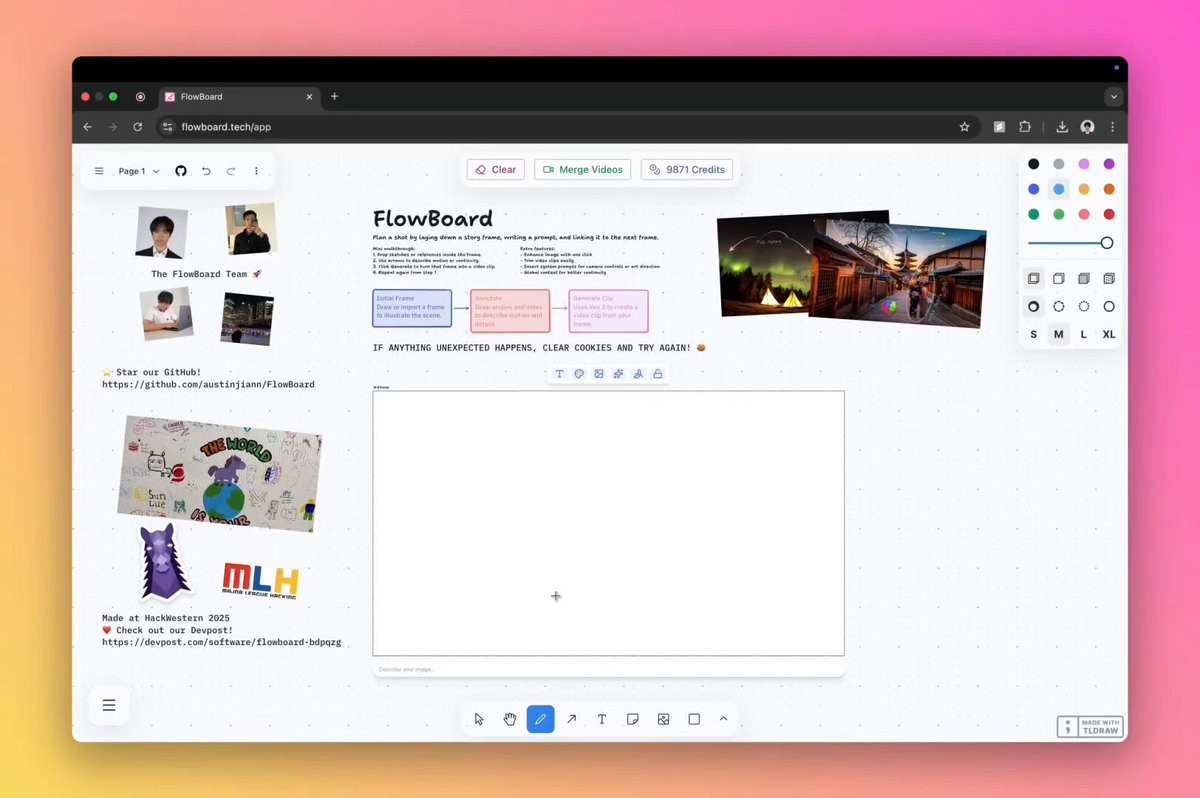Open the palette icon on frame toolbar
Screen dimensions: 1200x798
point(579,374)
